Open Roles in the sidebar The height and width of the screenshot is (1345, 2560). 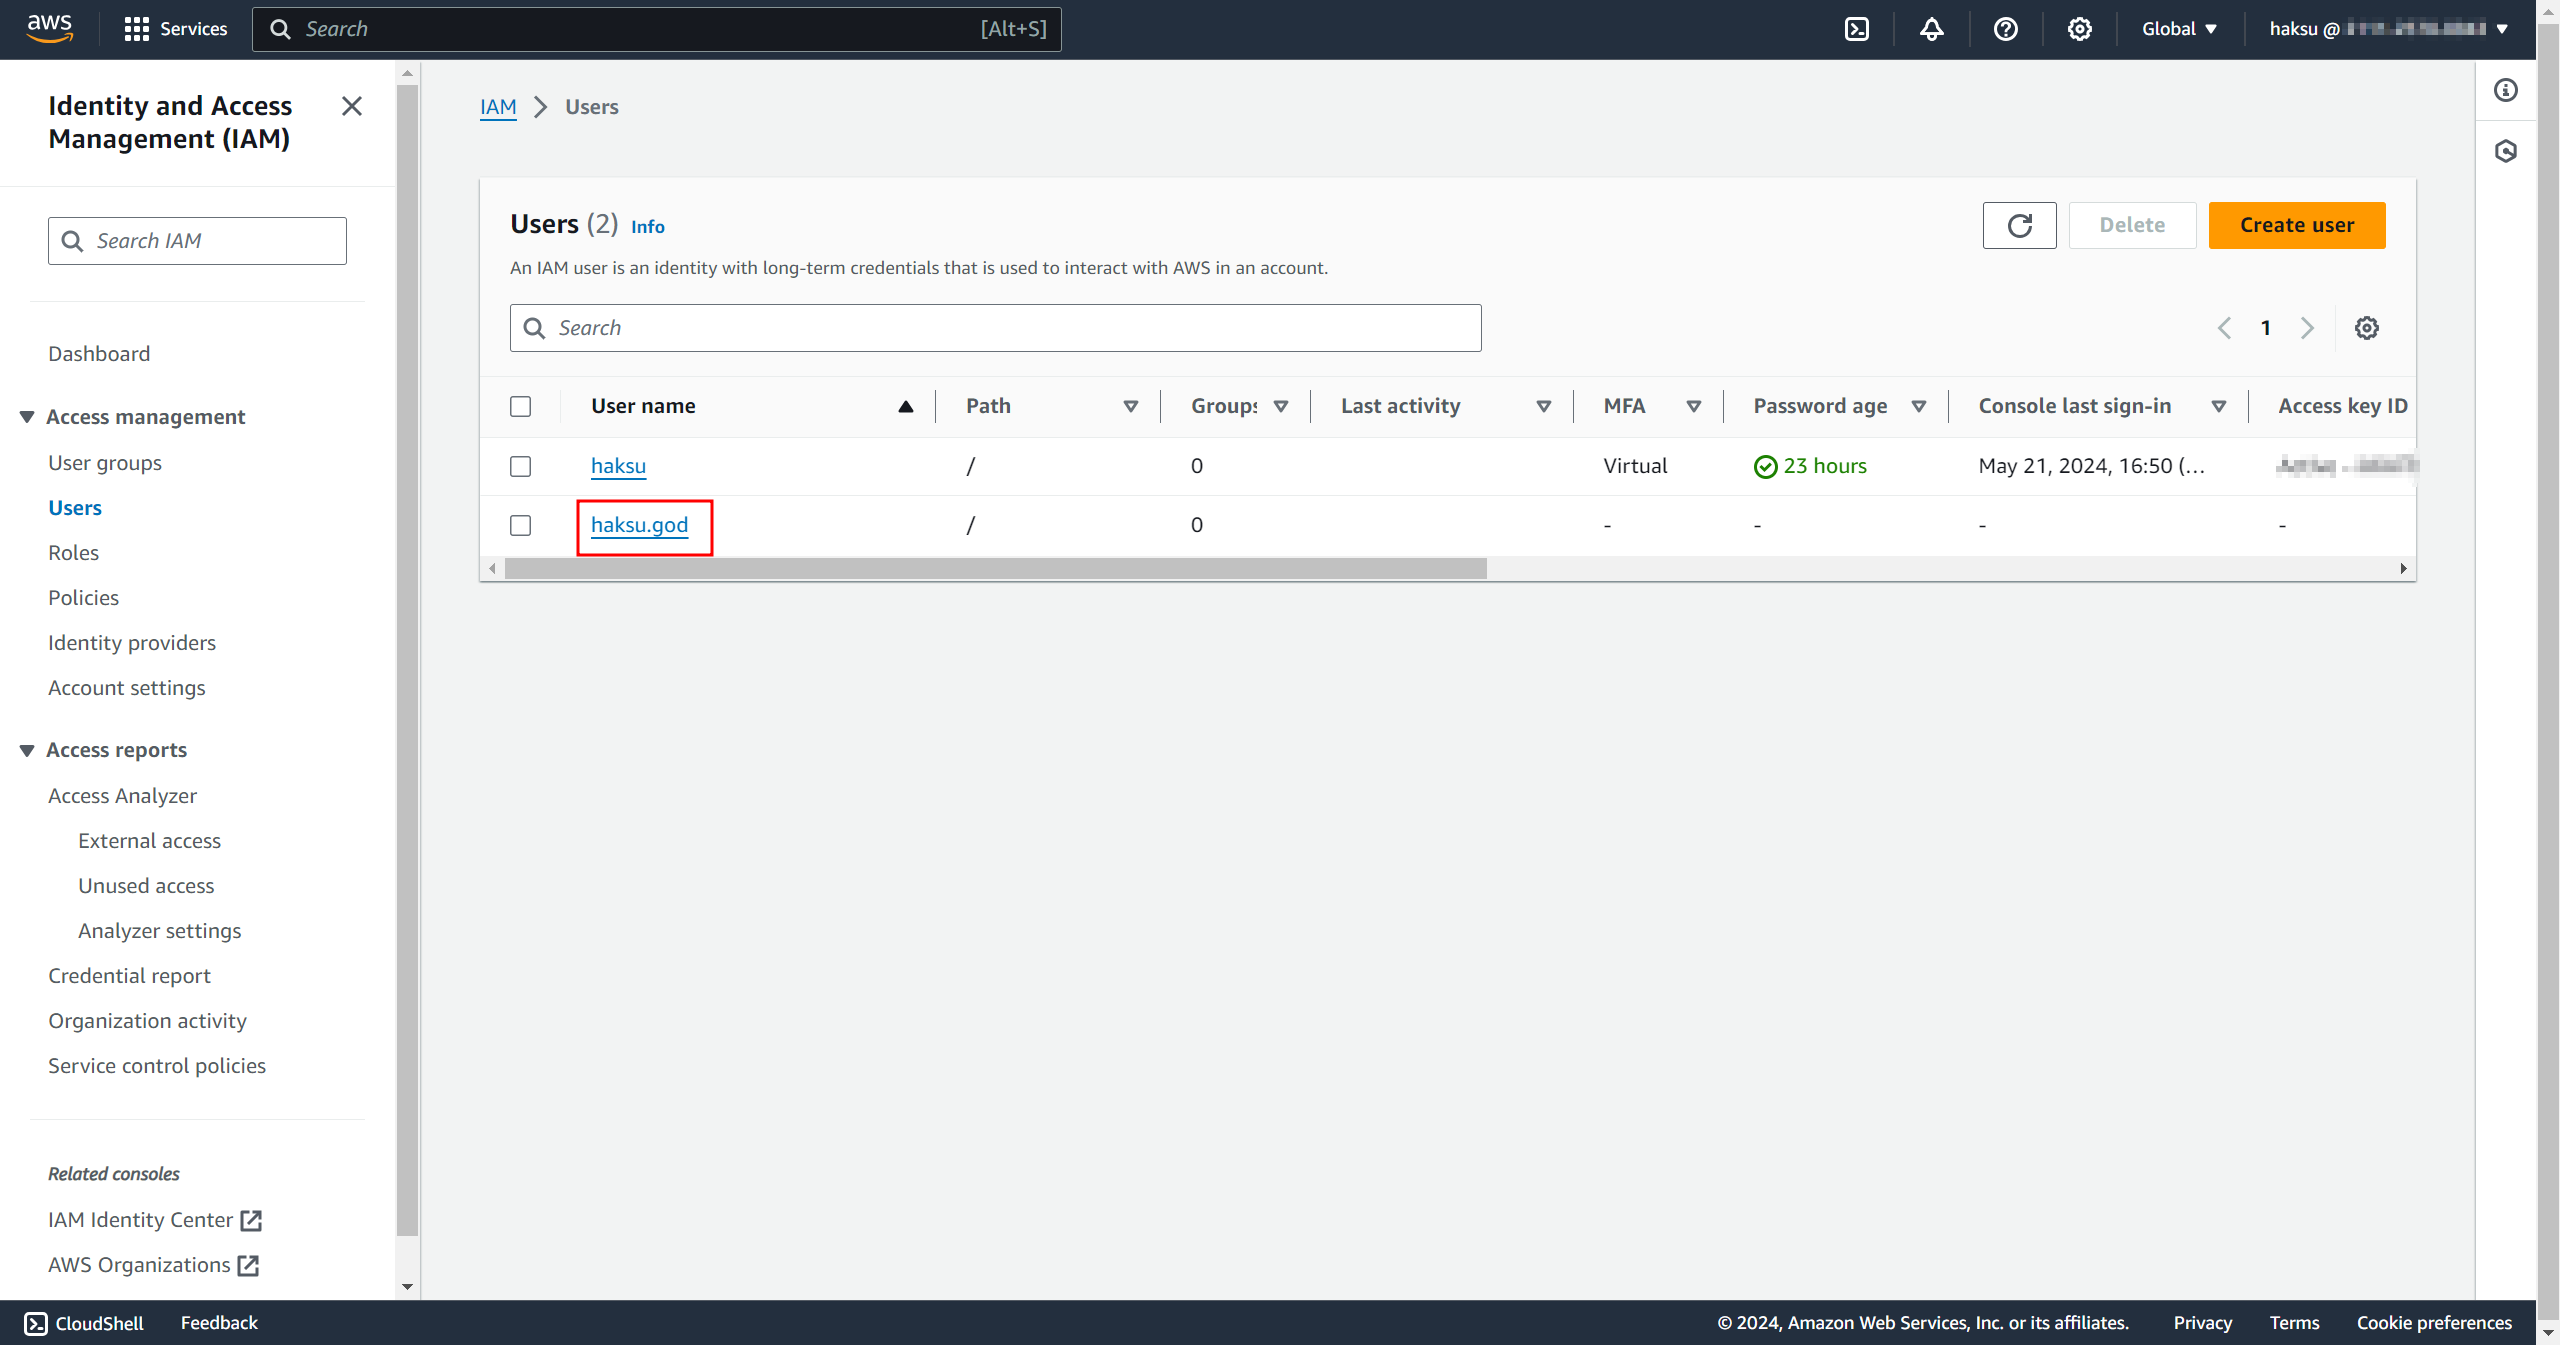73,553
